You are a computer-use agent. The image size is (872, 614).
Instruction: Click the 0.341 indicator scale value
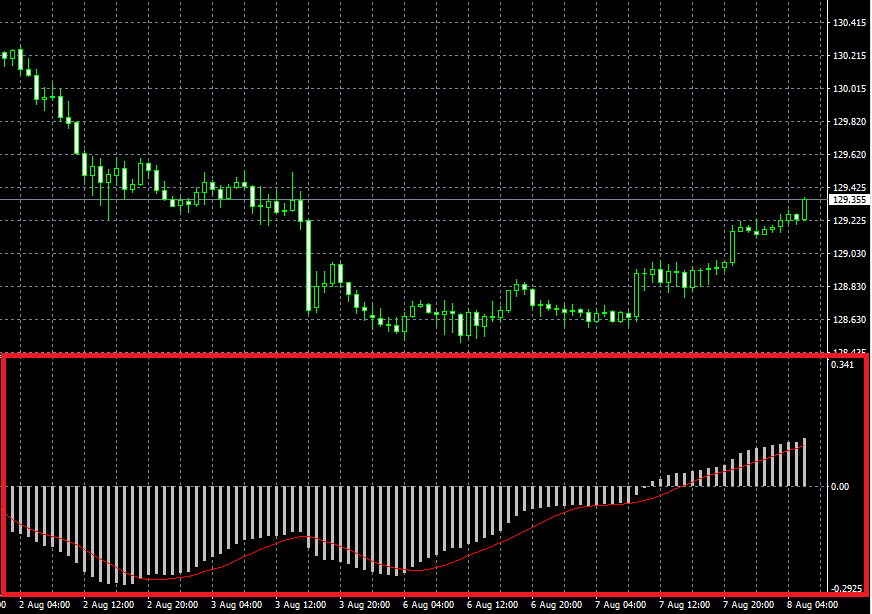842,365
